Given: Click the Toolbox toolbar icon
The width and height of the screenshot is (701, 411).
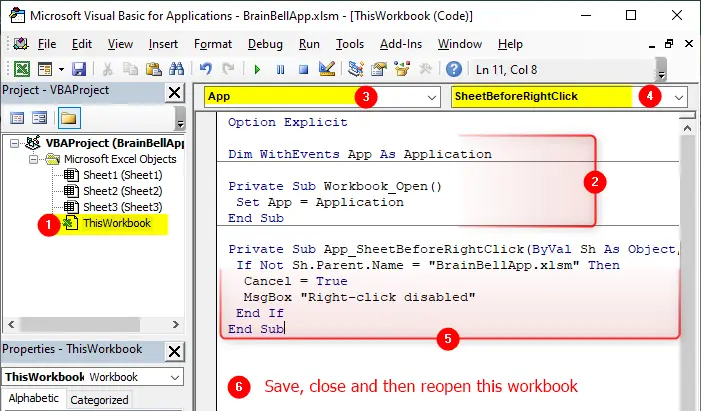Looking at the screenshot, I should coord(425,69).
